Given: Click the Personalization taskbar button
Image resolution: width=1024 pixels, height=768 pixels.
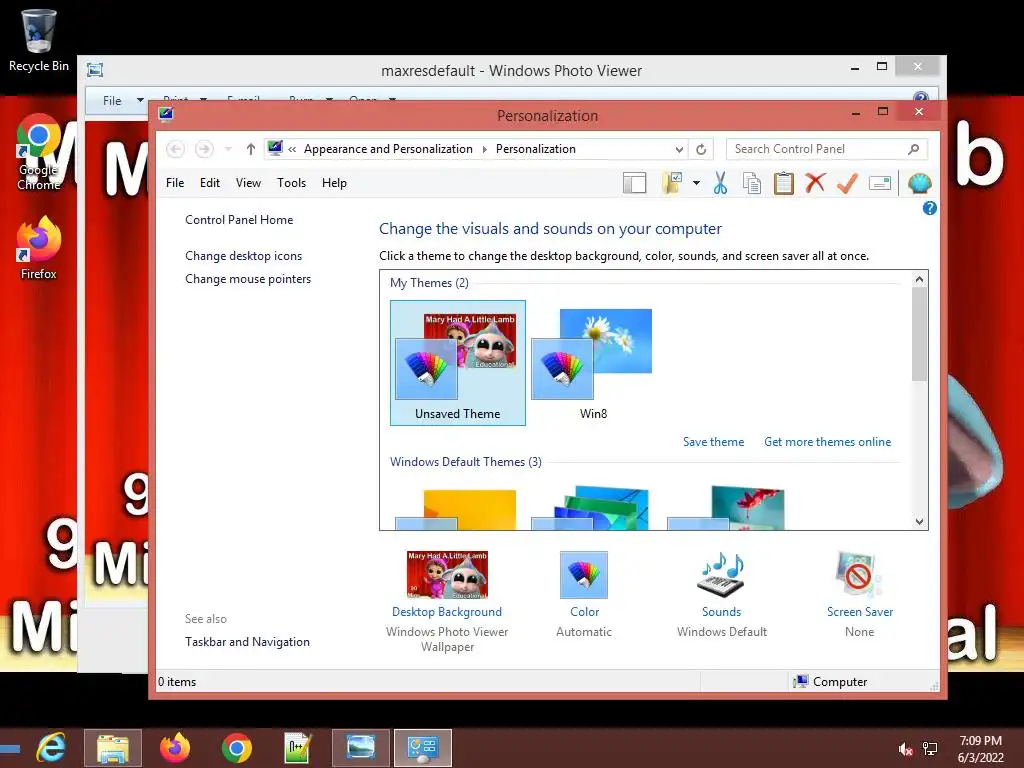Looking at the screenshot, I should [423, 748].
